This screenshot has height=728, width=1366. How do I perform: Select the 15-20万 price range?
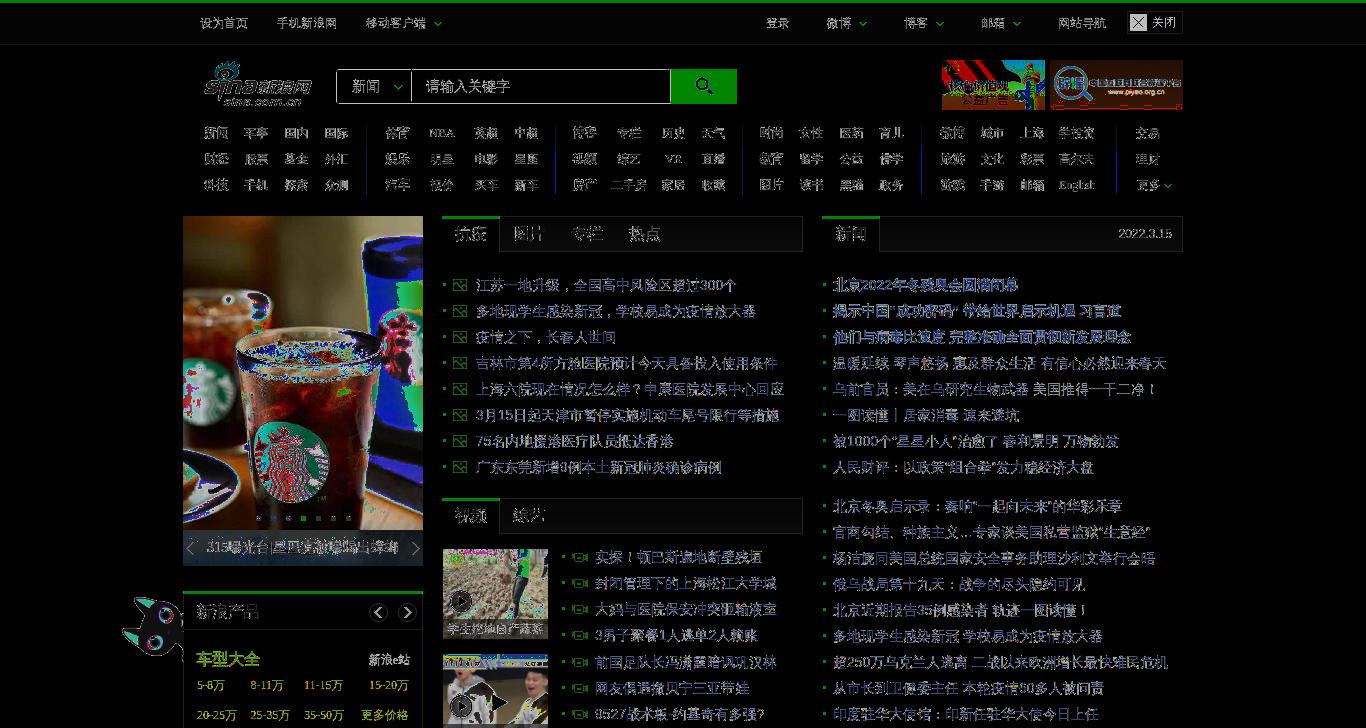coord(388,685)
